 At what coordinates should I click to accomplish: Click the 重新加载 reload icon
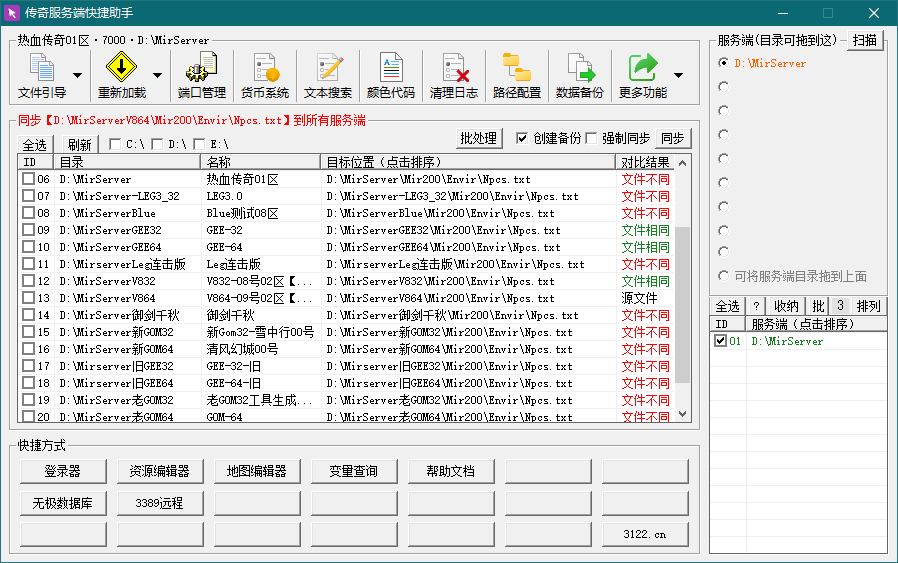pos(121,76)
